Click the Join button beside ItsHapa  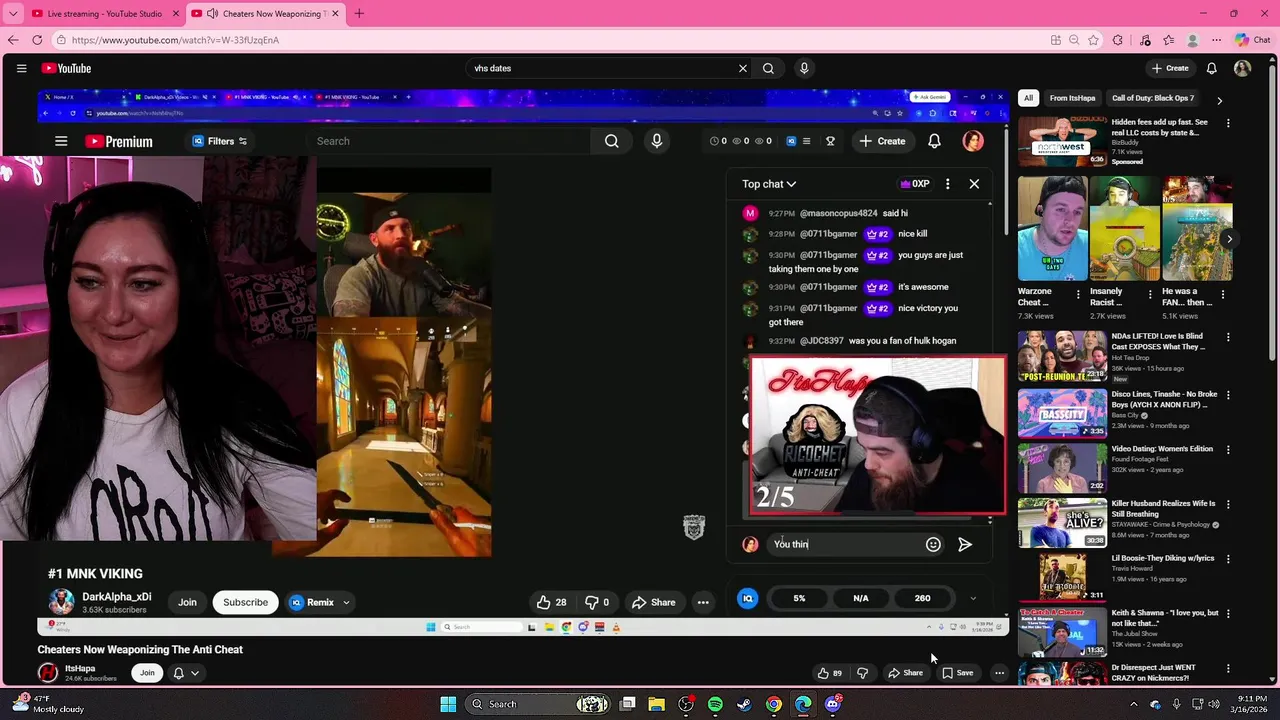[x=147, y=673]
